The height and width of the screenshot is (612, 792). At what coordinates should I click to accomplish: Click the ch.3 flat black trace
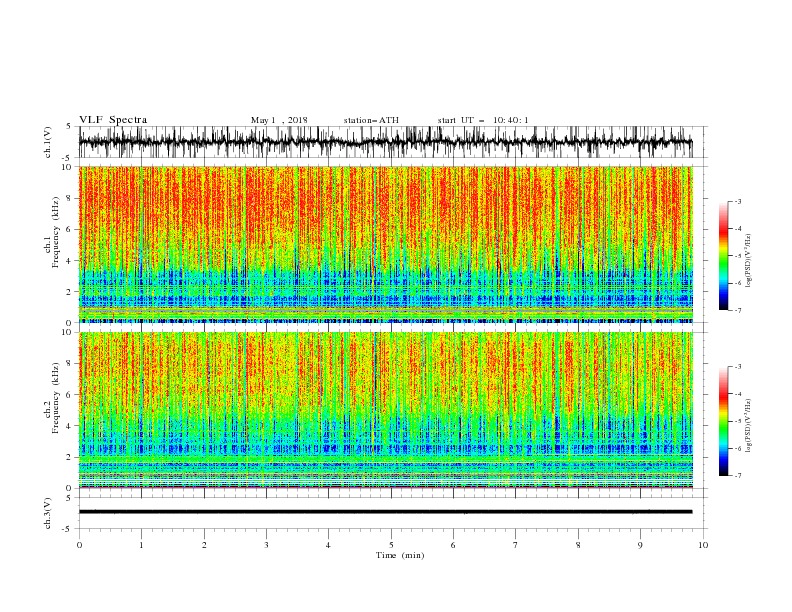point(385,512)
